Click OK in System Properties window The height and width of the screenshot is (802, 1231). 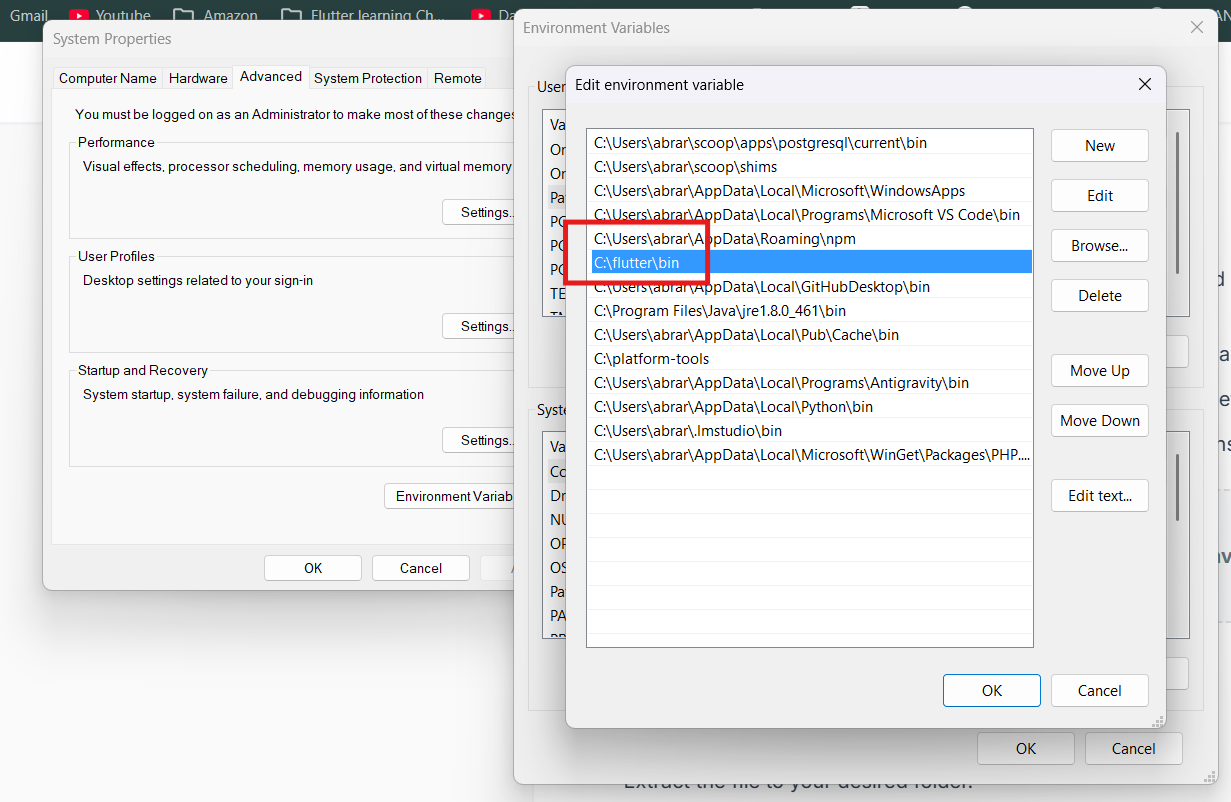(x=313, y=568)
